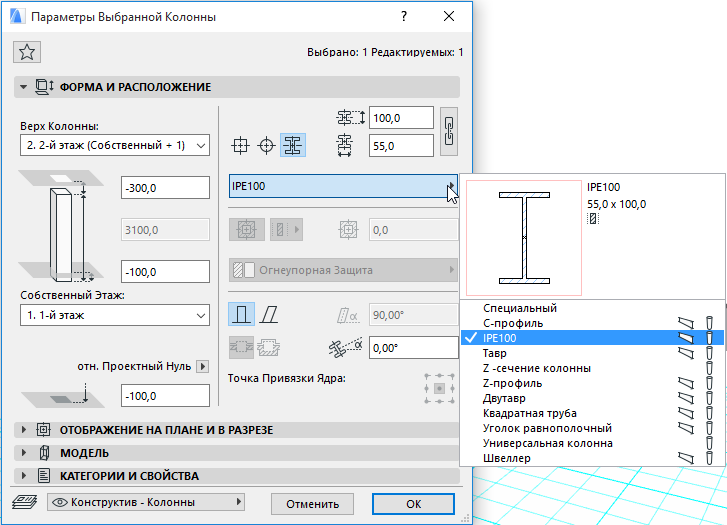This screenshot has width=727, height=525.
Task: Click the Отменить button
Action: pos(312,504)
